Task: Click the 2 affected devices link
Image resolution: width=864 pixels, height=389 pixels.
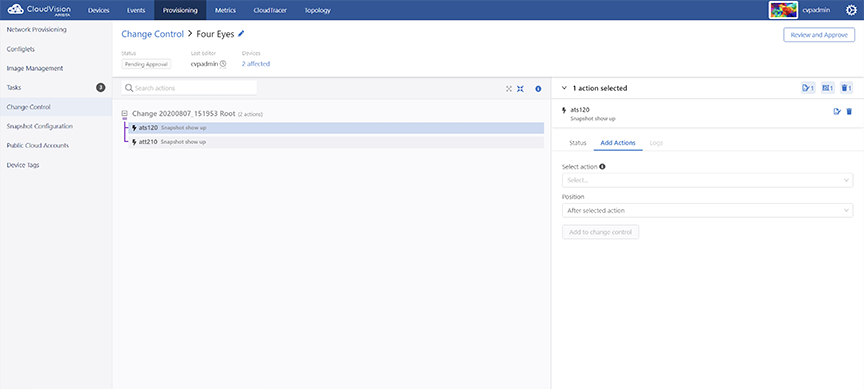Action: point(256,64)
